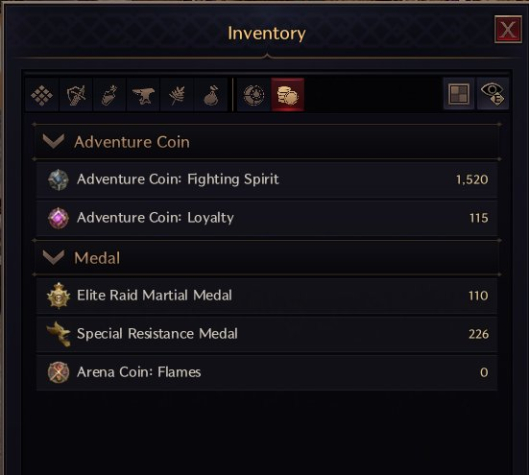Click the Arena Coin: Flames crossed-swords icon

click(x=58, y=372)
